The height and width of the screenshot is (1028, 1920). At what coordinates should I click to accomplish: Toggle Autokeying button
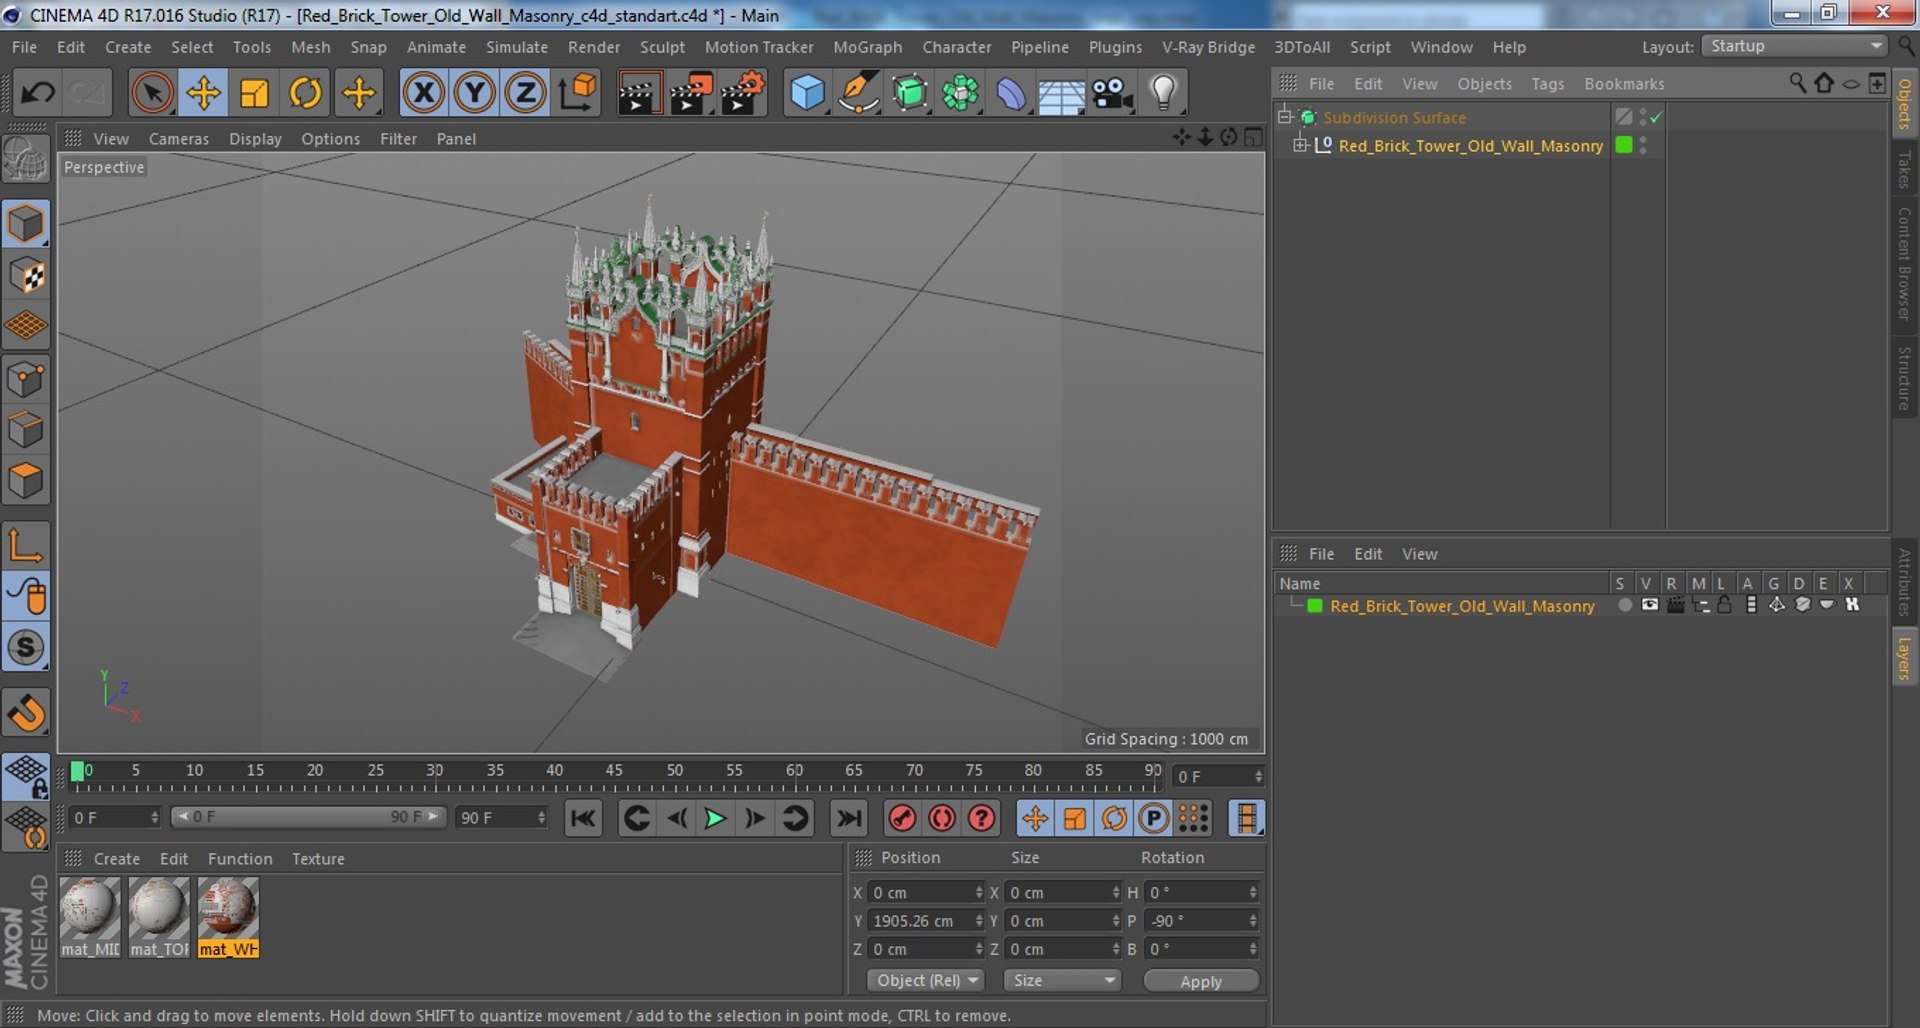coord(942,819)
